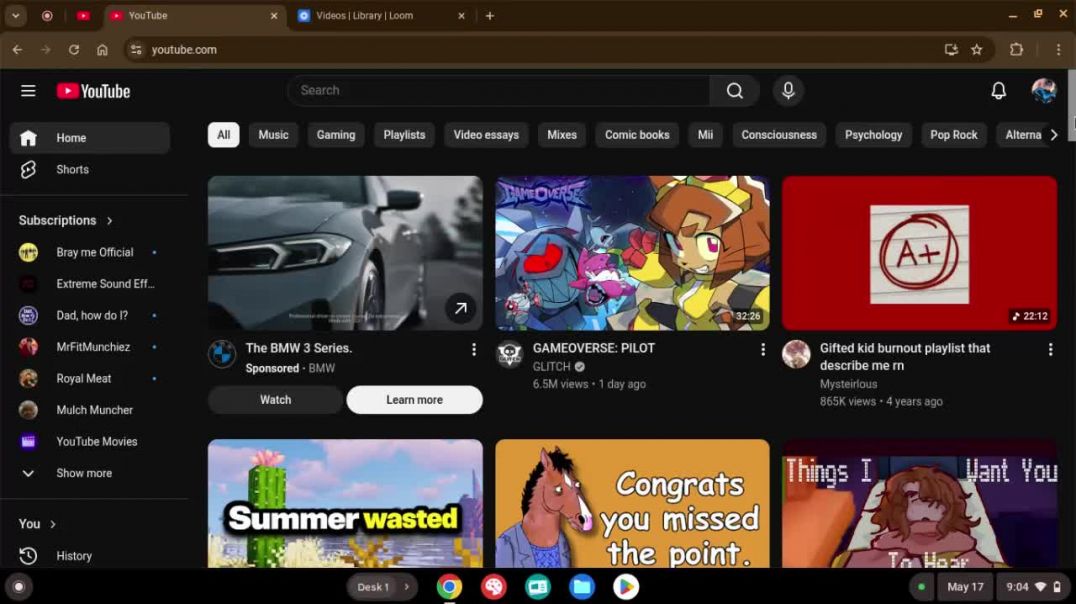Click the magnifier search button
1076x604 pixels.
tap(734, 91)
